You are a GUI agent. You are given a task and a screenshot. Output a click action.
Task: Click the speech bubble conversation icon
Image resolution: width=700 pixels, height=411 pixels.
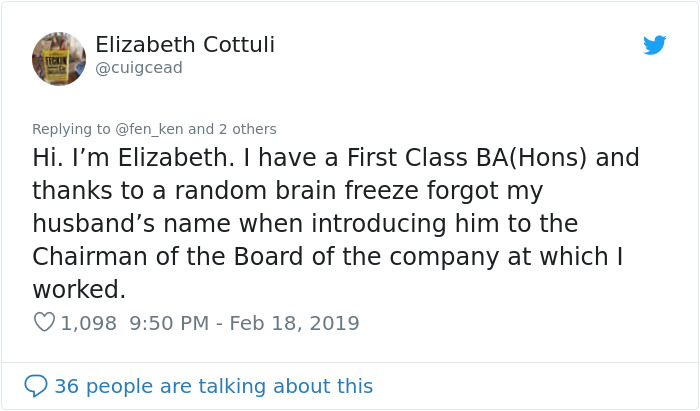pos(36,386)
